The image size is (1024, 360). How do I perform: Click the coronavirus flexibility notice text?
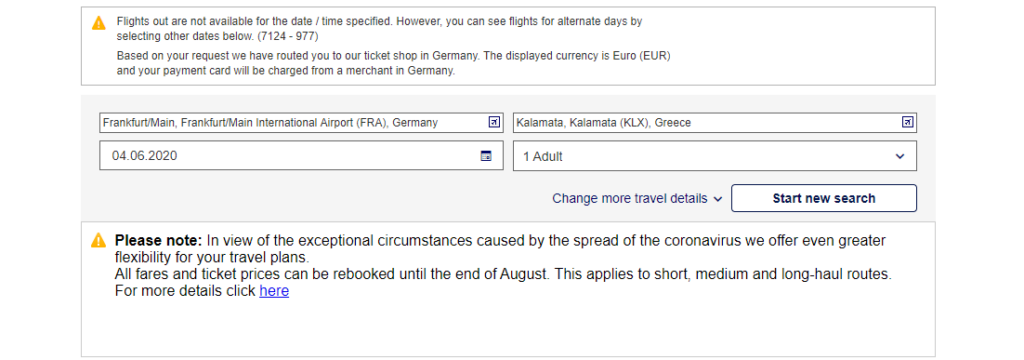(x=500, y=249)
